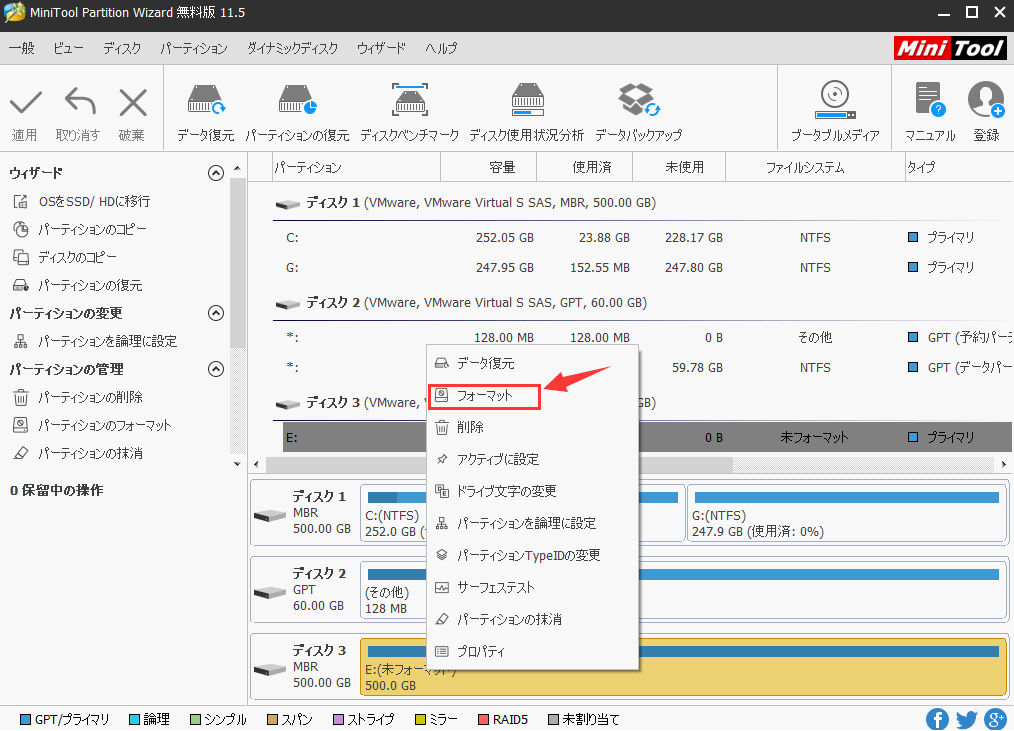Click パーティションの抹消 in the sidebar
The width and height of the screenshot is (1014, 731).
(78, 453)
